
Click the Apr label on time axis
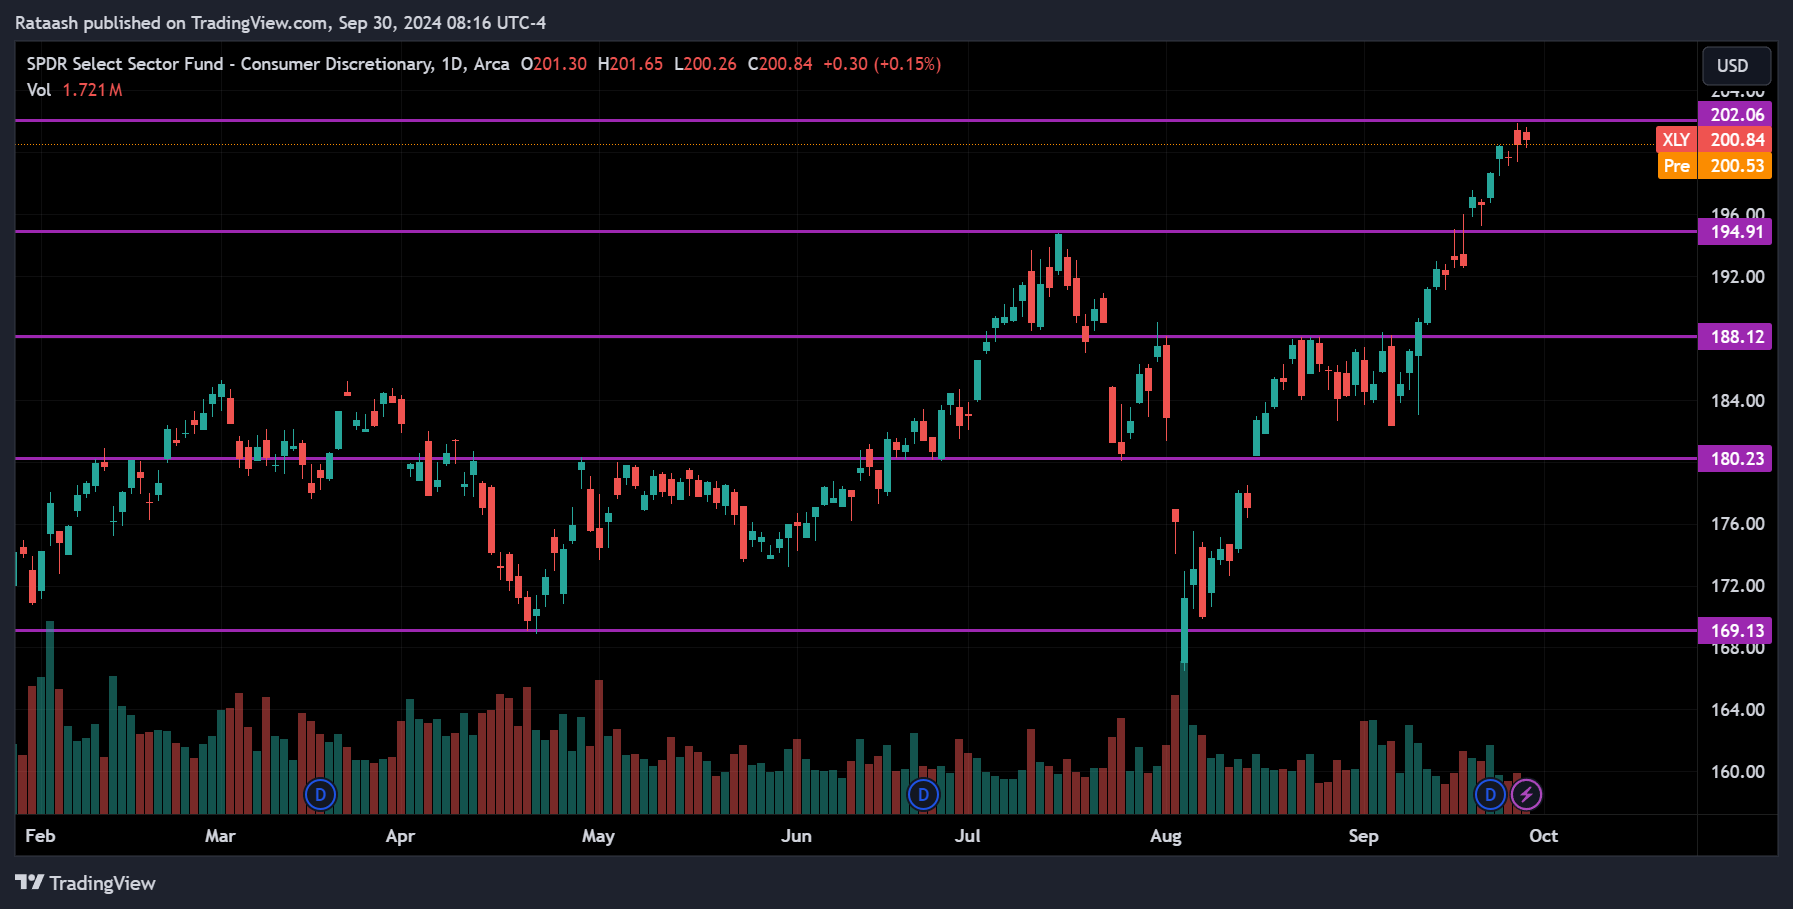click(400, 836)
